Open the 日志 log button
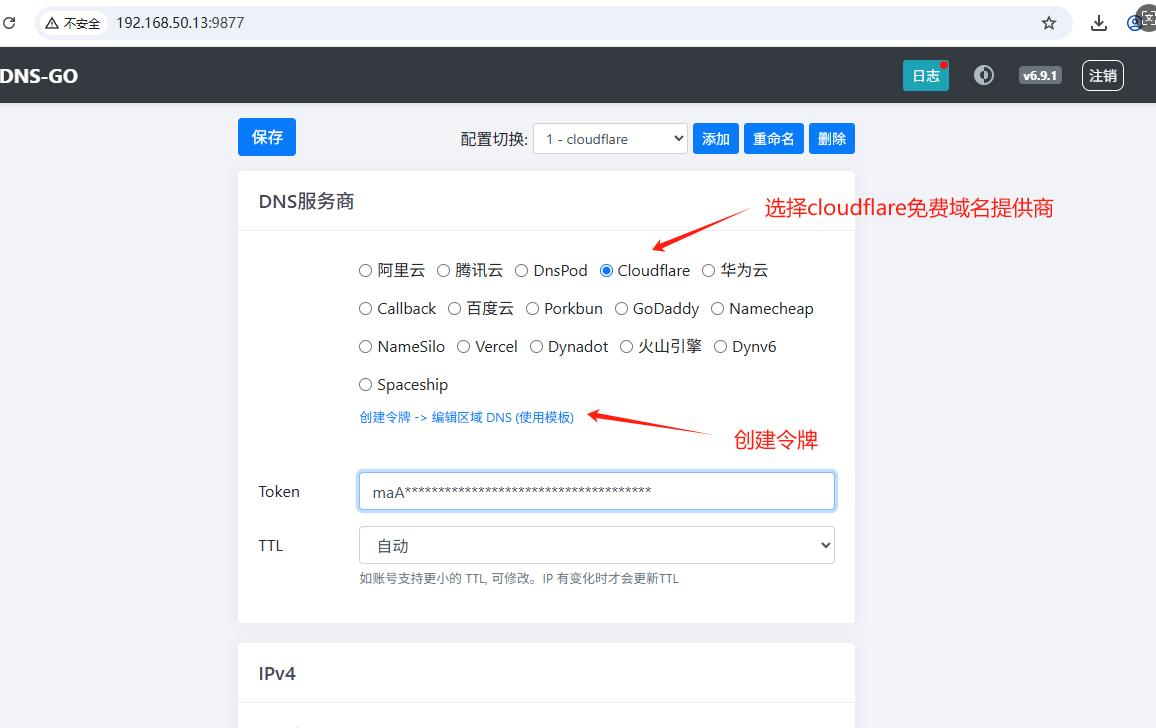This screenshot has width=1156, height=728. pos(925,75)
